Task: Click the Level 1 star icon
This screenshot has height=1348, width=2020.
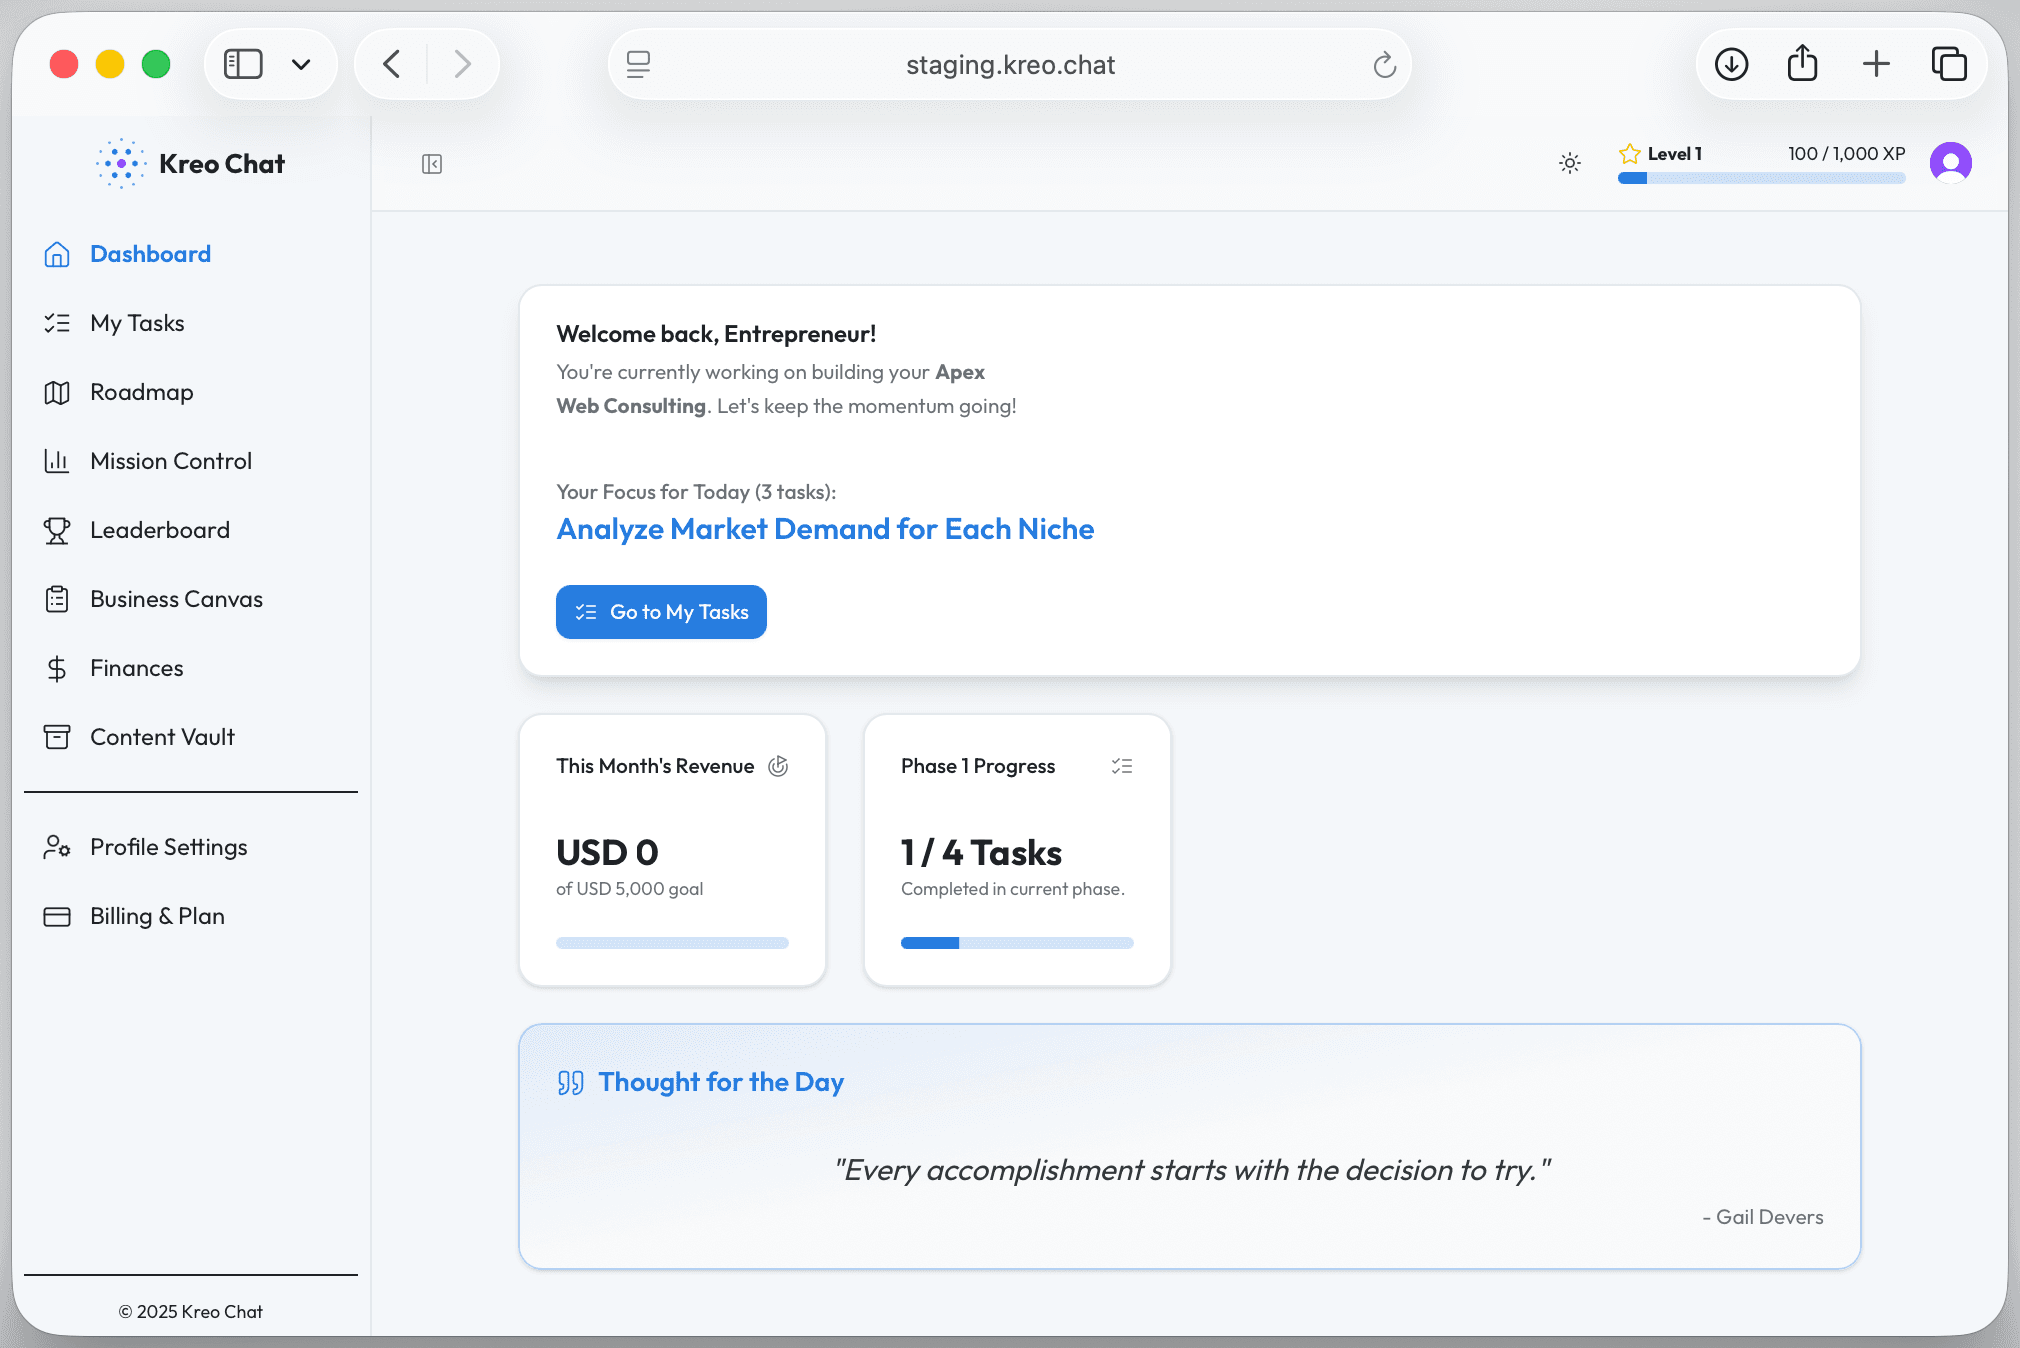Action: pos(1630,154)
